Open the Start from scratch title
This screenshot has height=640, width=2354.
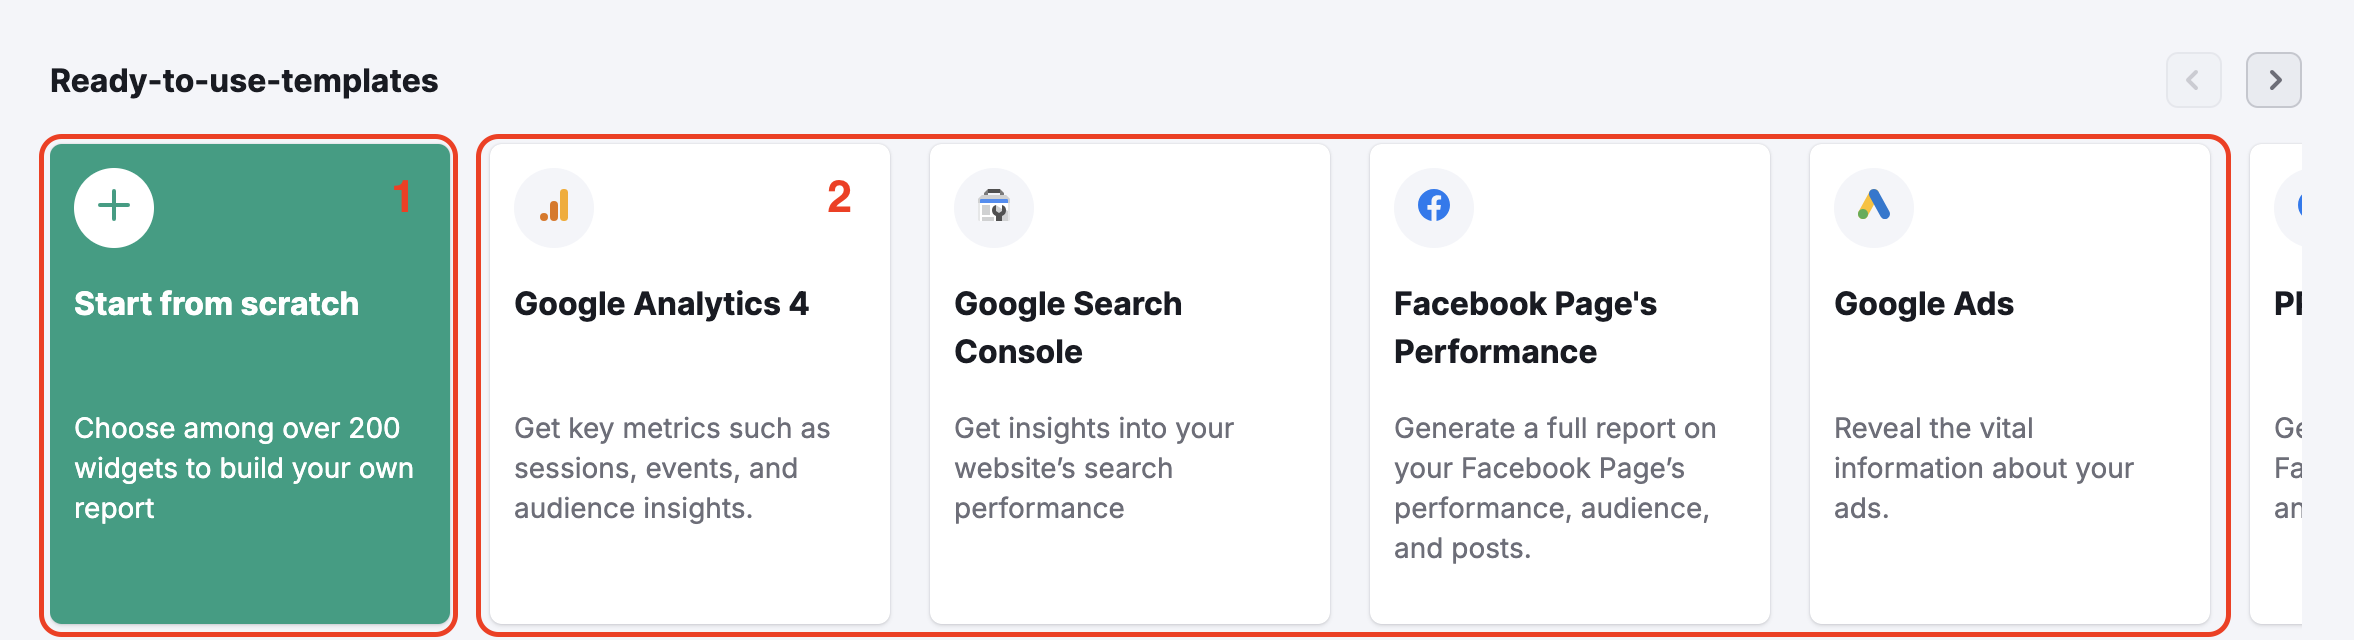point(216,304)
